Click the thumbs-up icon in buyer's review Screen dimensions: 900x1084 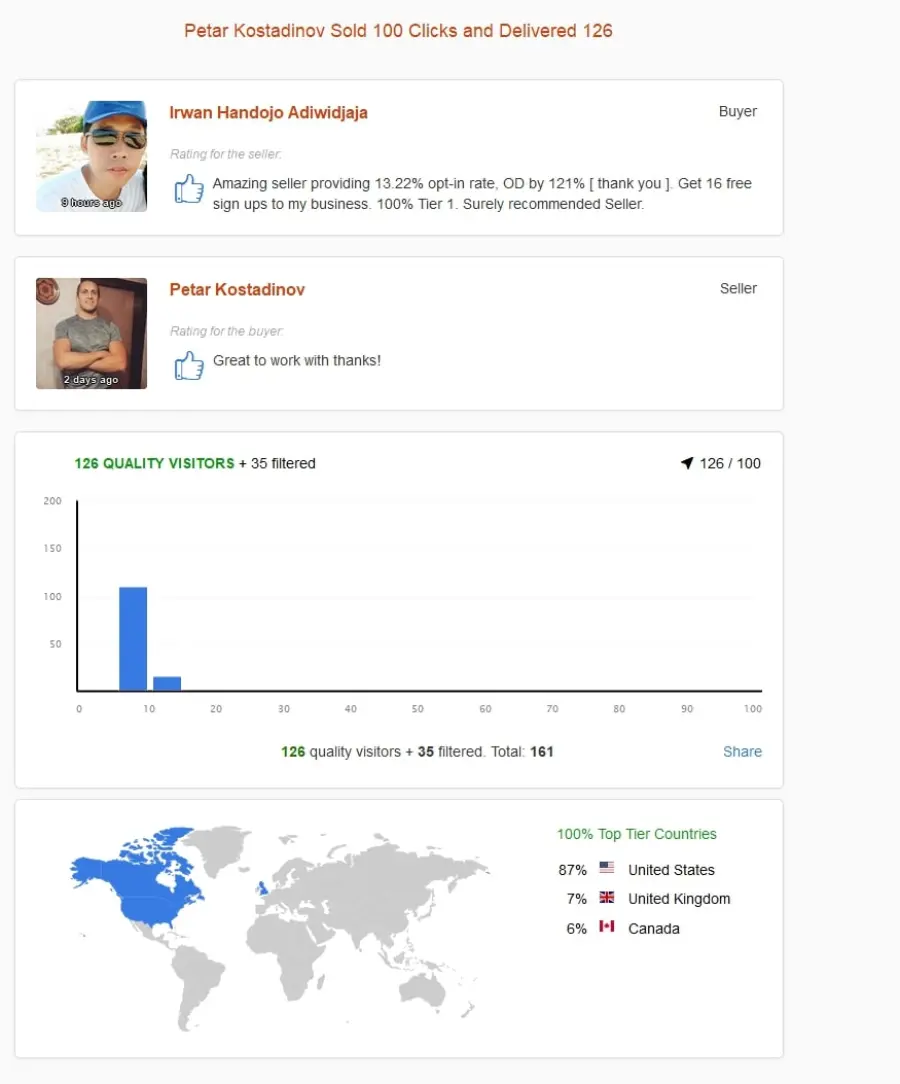pyautogui.click(x=189, y=188)
